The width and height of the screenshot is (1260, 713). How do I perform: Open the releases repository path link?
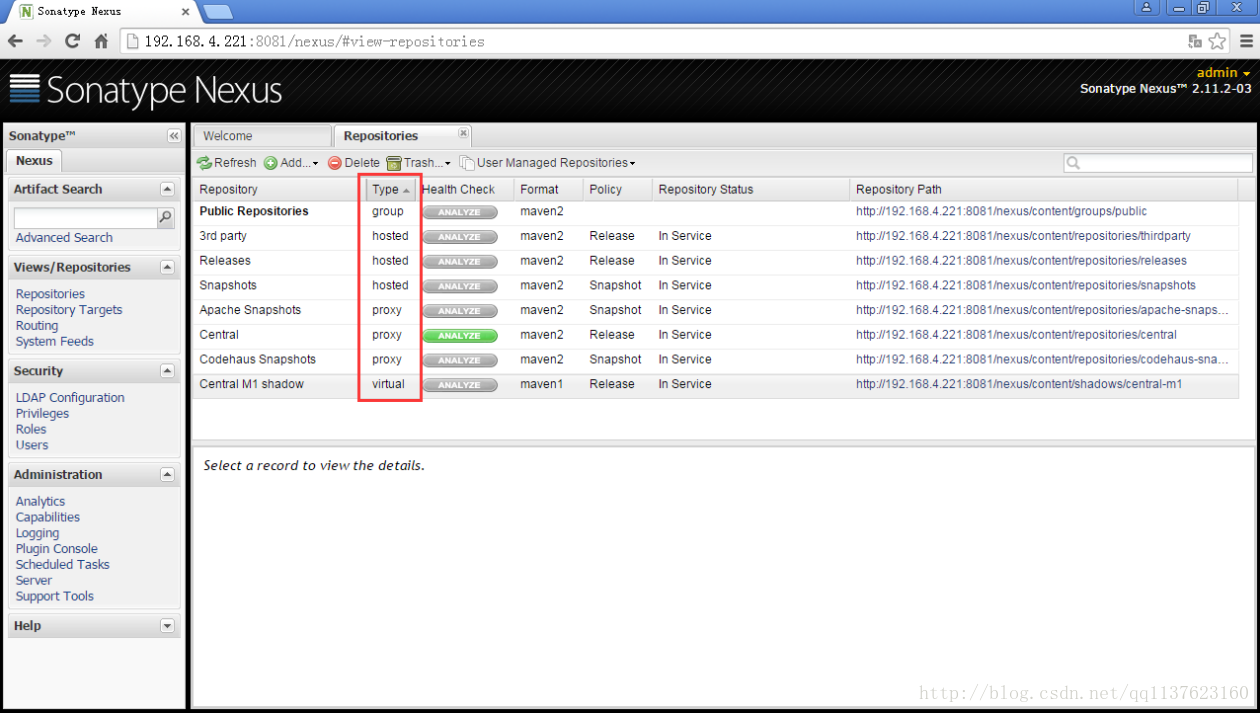pyautogui.click(x=1021, y=261)
